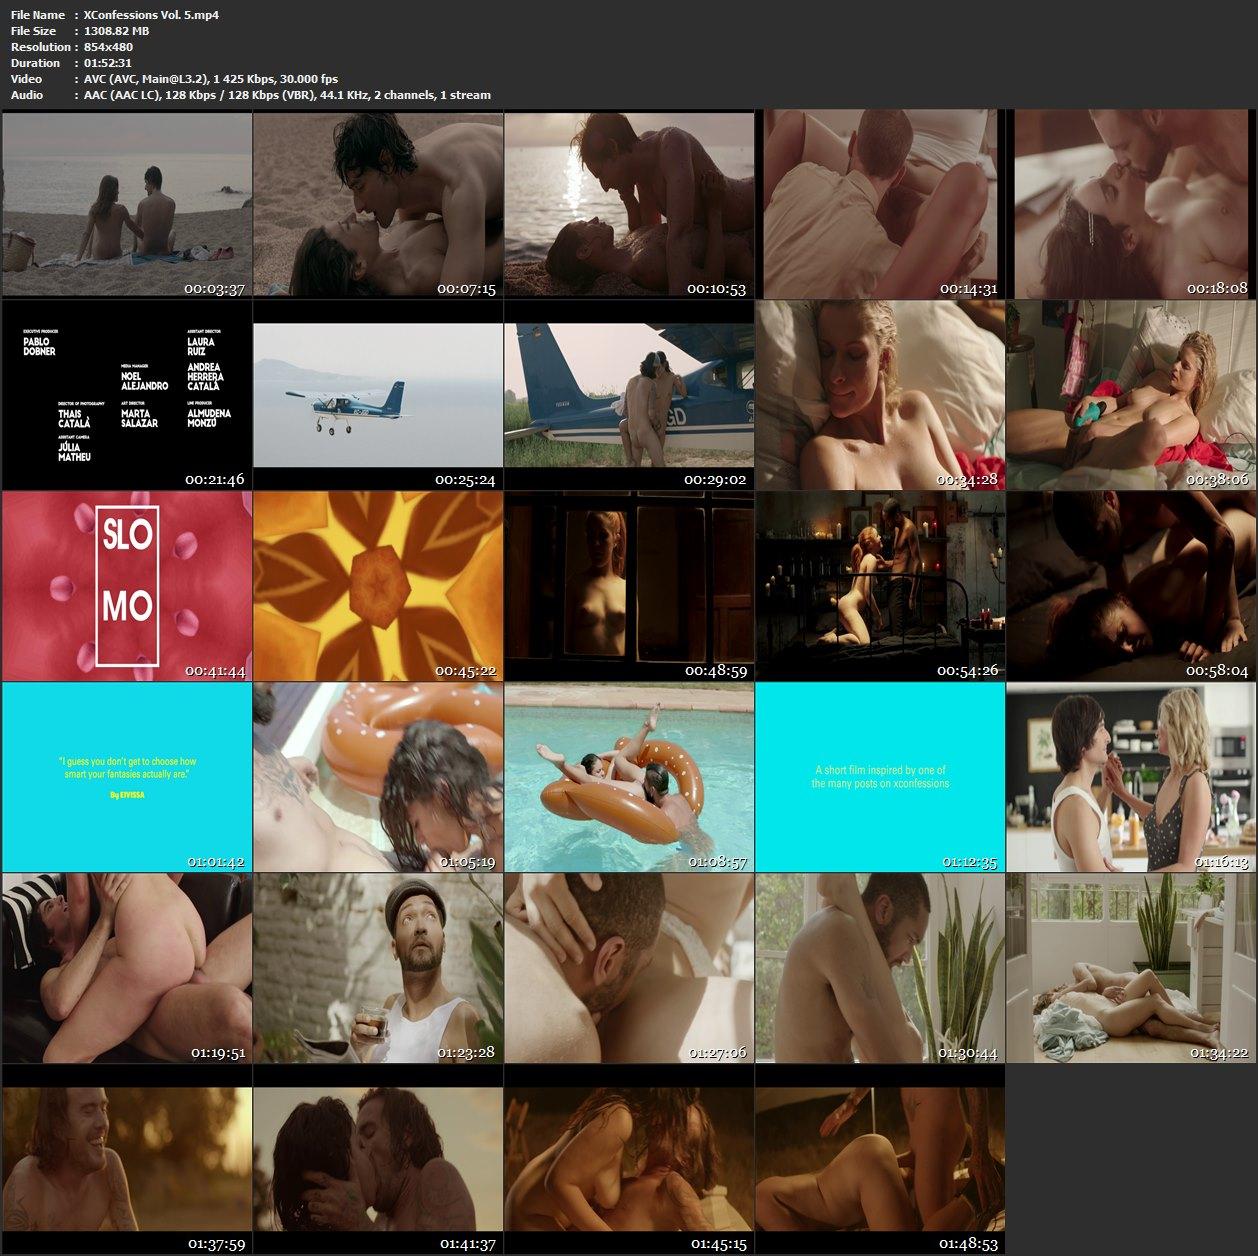Click the pool float thumbnail at 01:08:57
Screen dimensions: 1258x1256
(629, 777)
